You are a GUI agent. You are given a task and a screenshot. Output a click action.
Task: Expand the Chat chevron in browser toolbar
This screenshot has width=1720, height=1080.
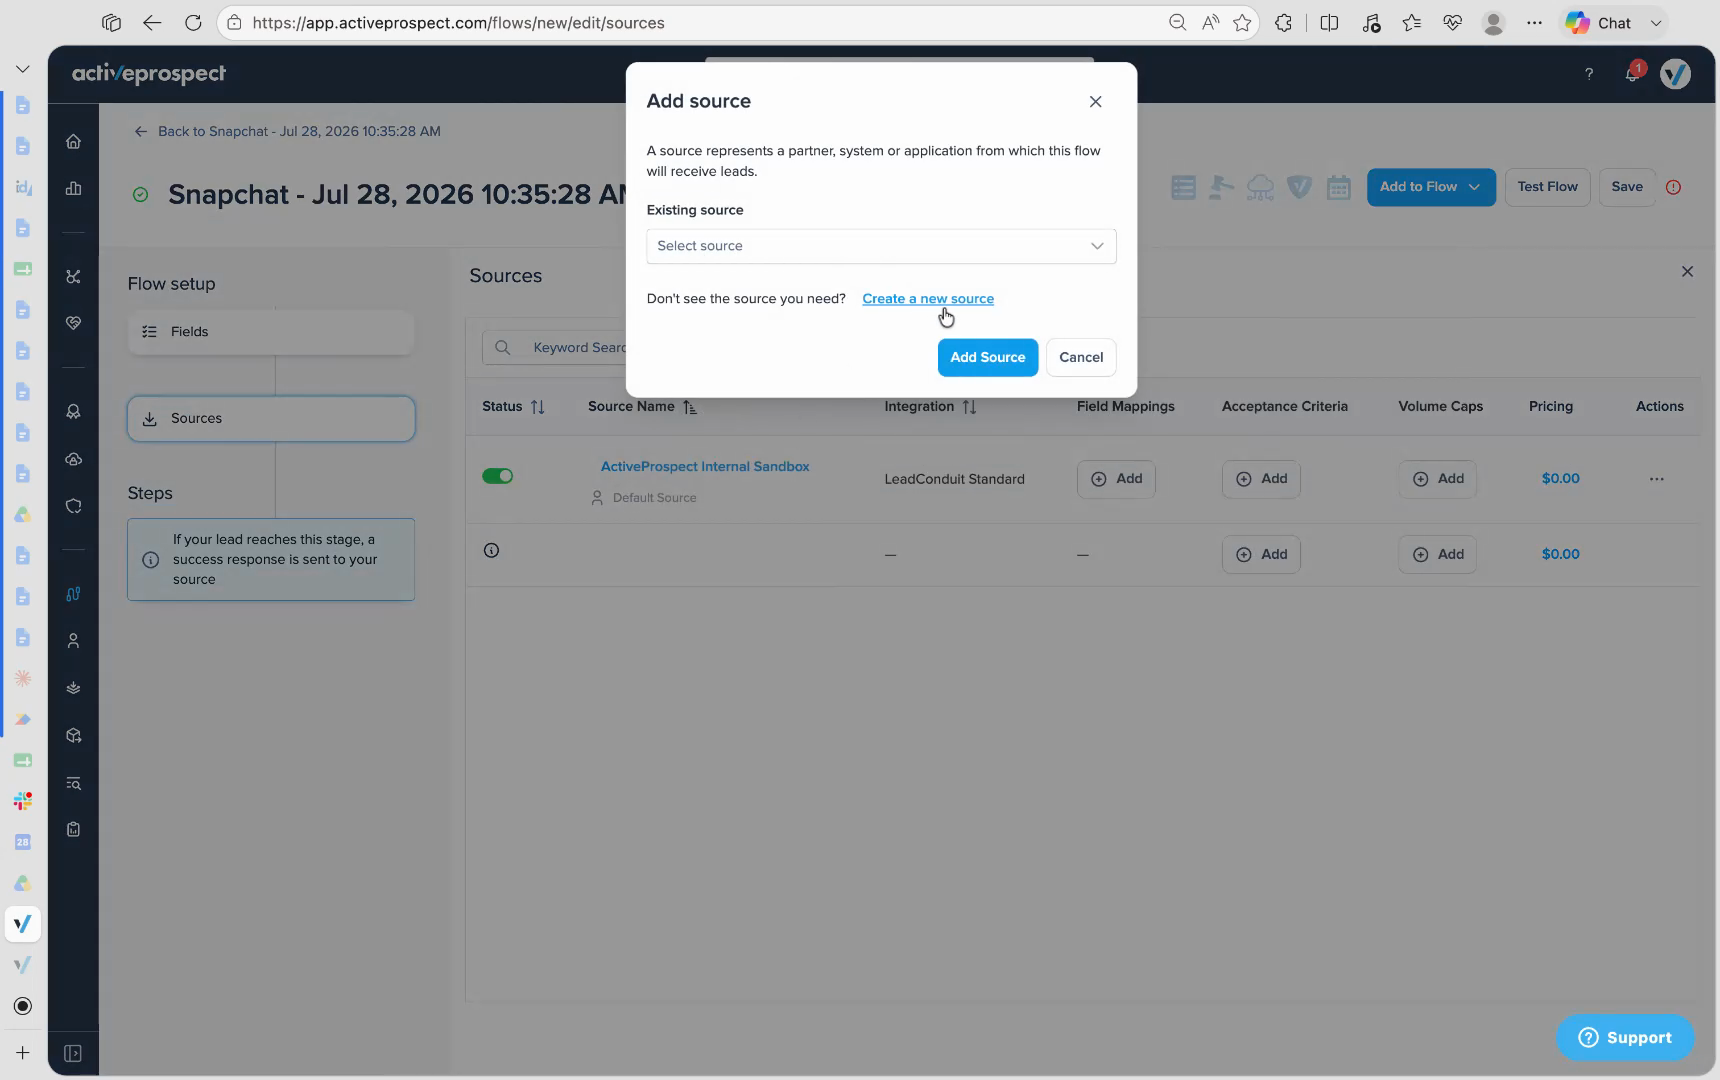(1656, 23)
